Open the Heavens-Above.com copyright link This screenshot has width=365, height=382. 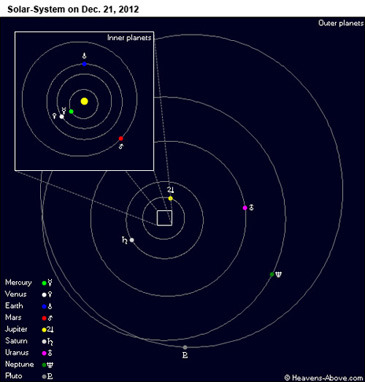(324, 378)
